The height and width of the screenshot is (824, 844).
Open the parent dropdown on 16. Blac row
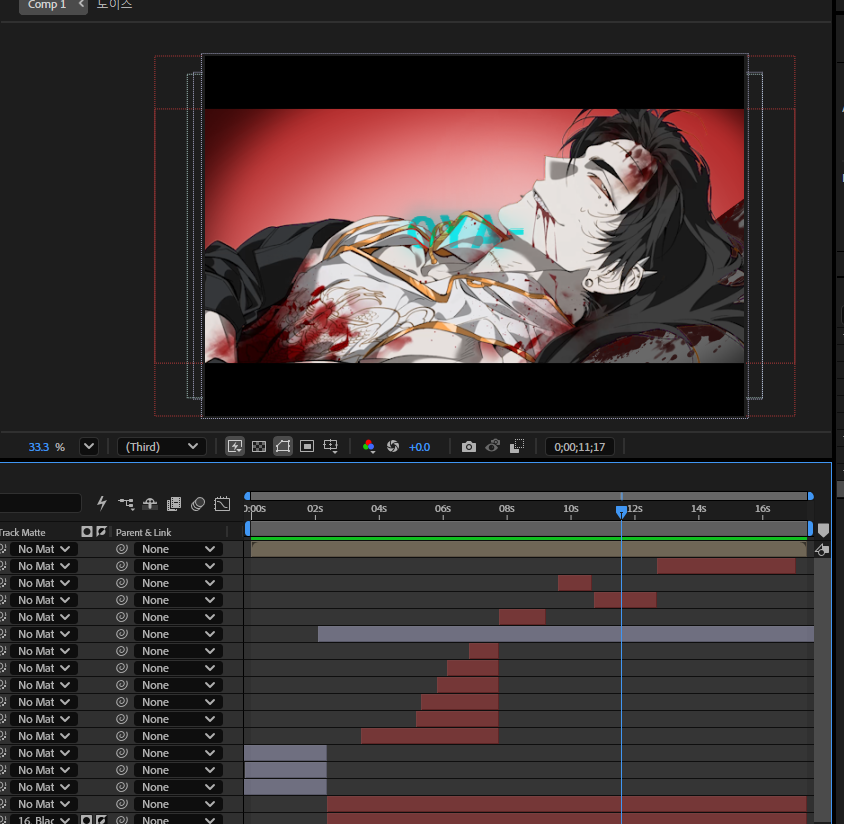coord(178,819)
